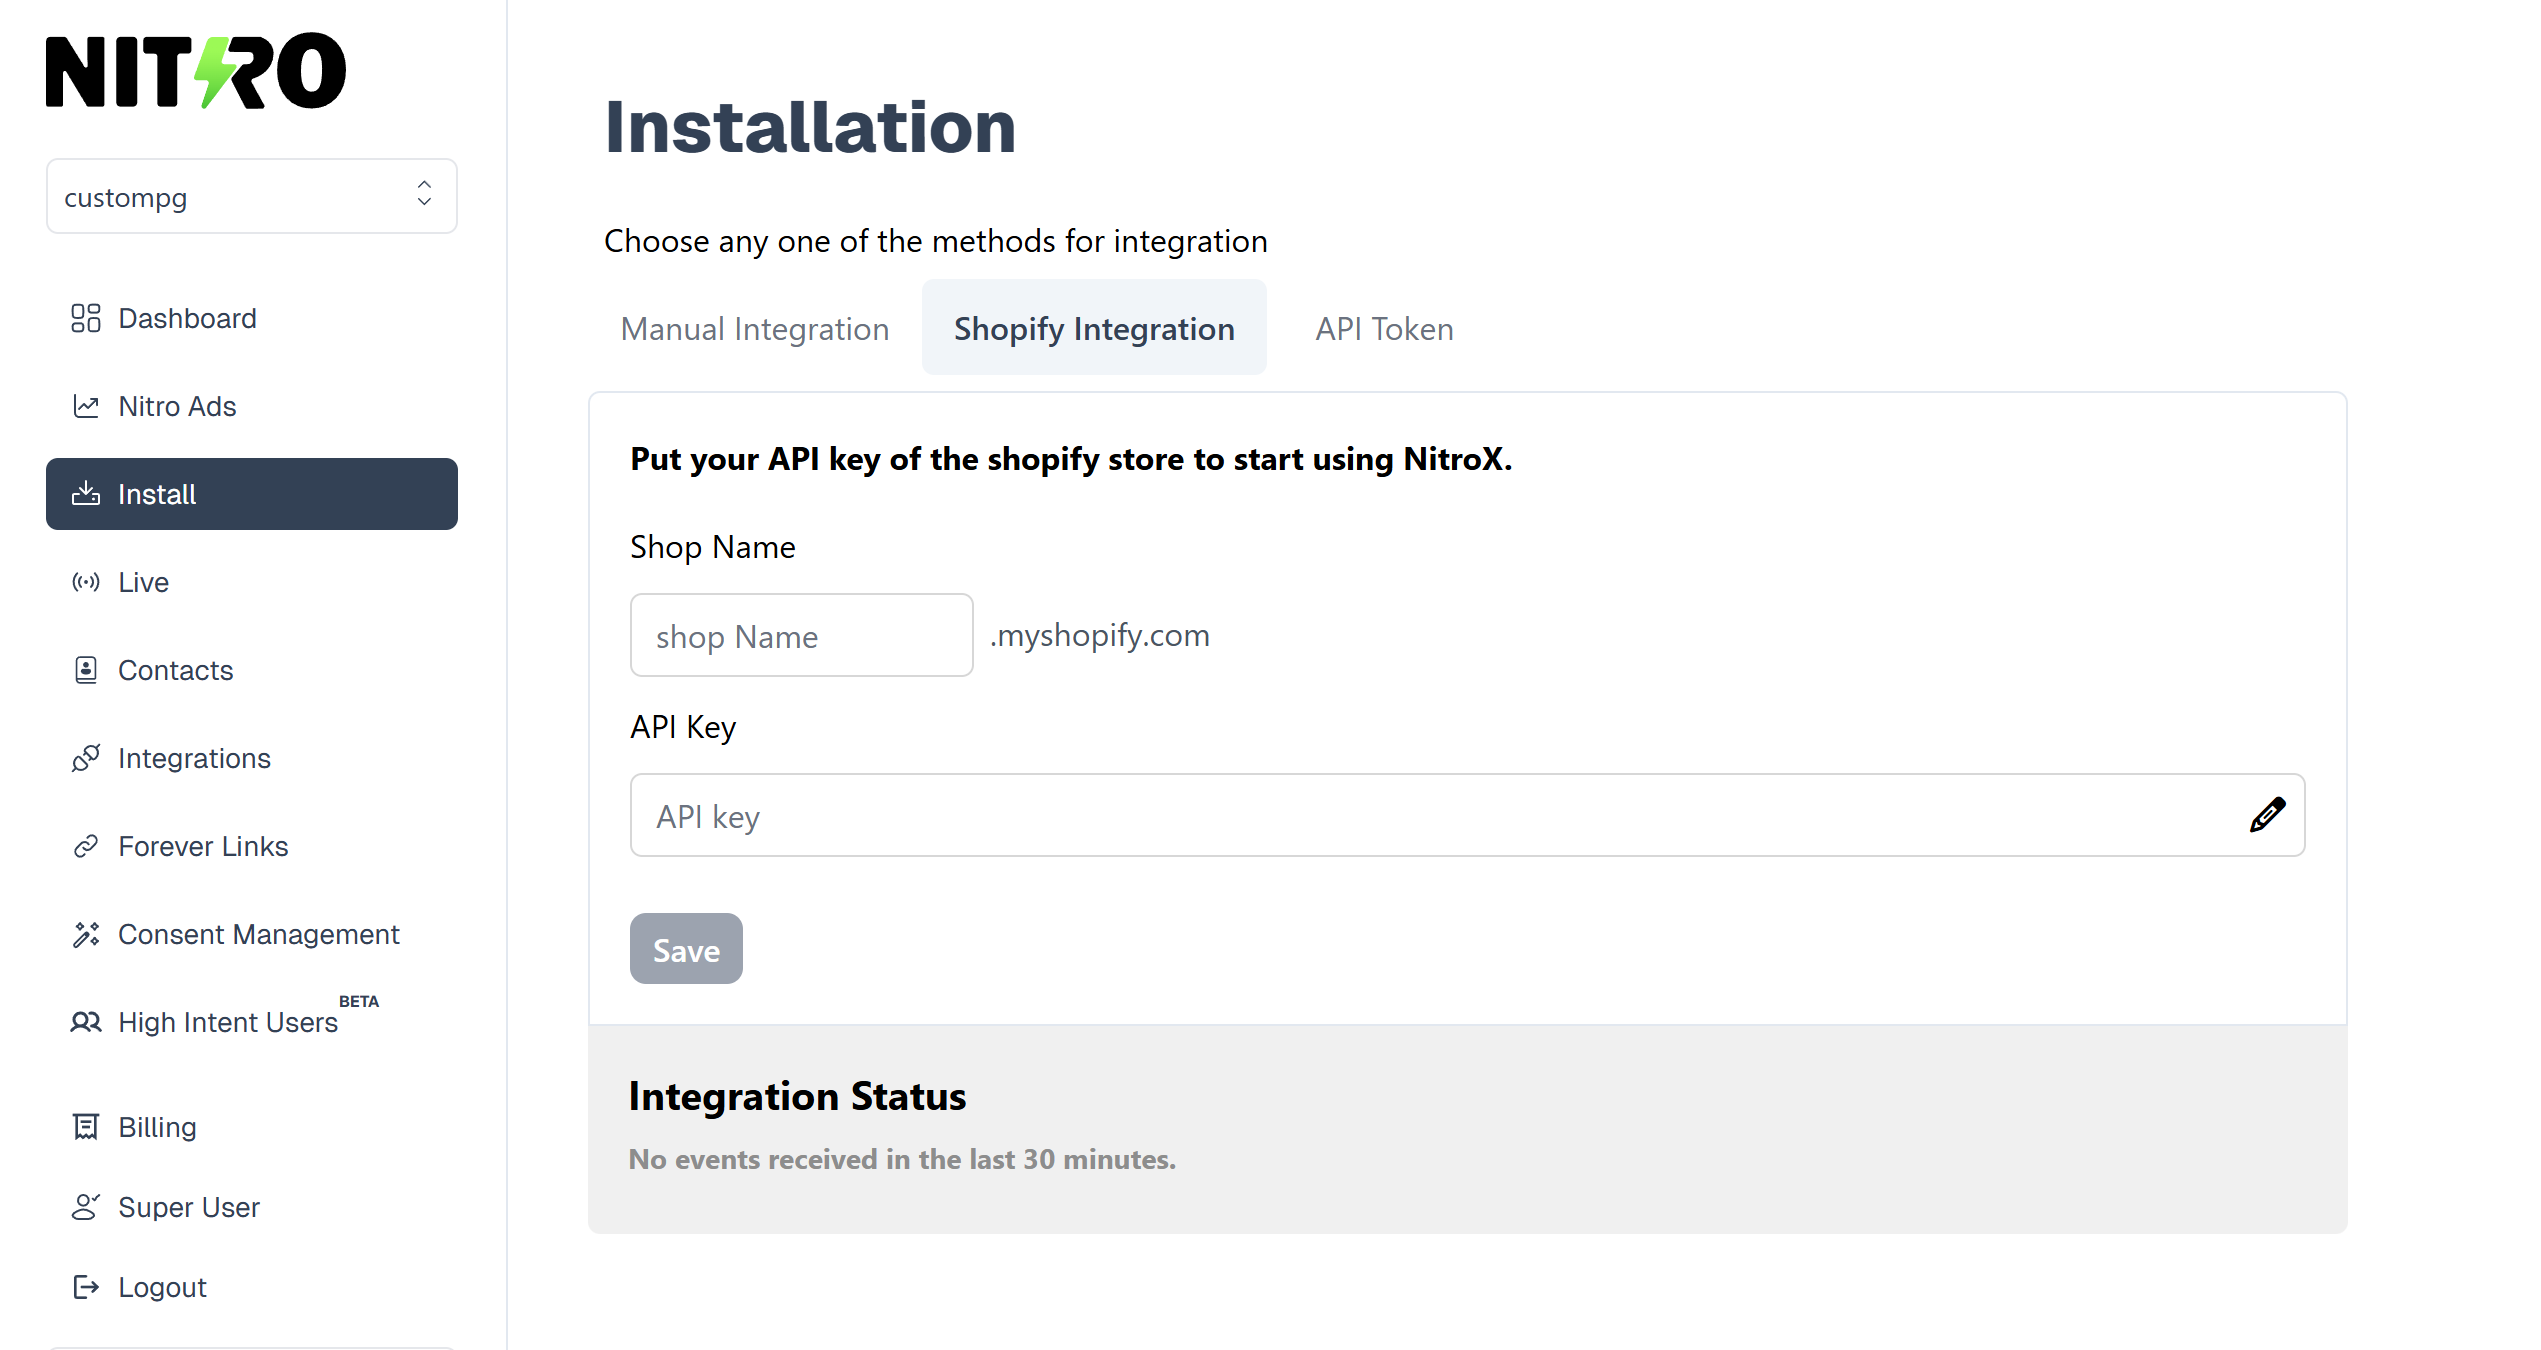Click the Save button
This screenshot has height=1350, width=2541.
click(x=686, y=948)
